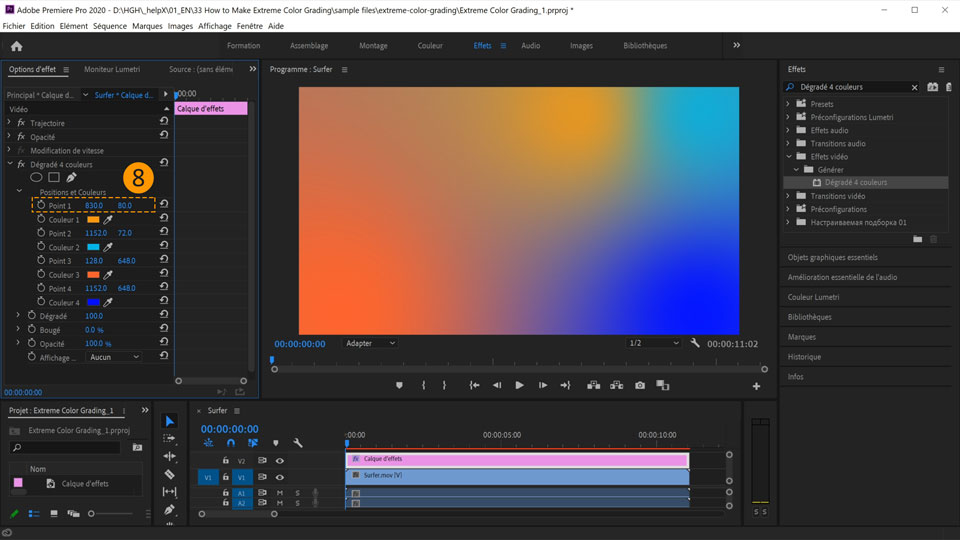Click the orange Couleur 1 swatch
Screen dimensions: 960x540
93,220
